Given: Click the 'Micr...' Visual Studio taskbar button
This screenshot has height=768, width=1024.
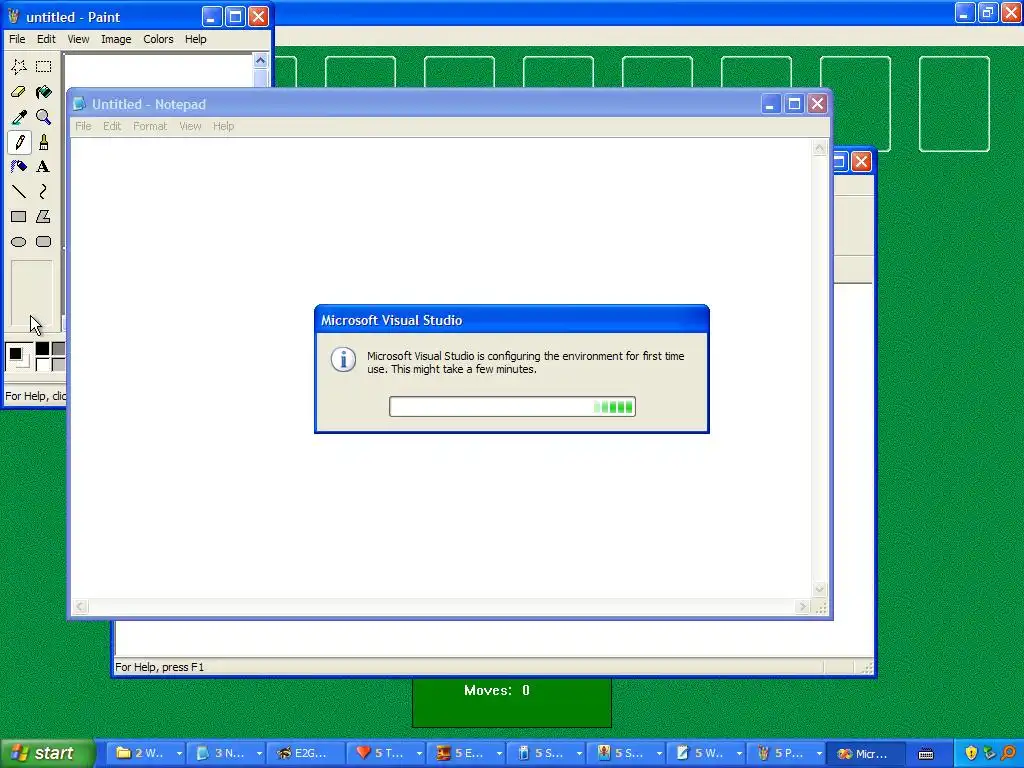Looking at the screenshot, I should 865,754.
